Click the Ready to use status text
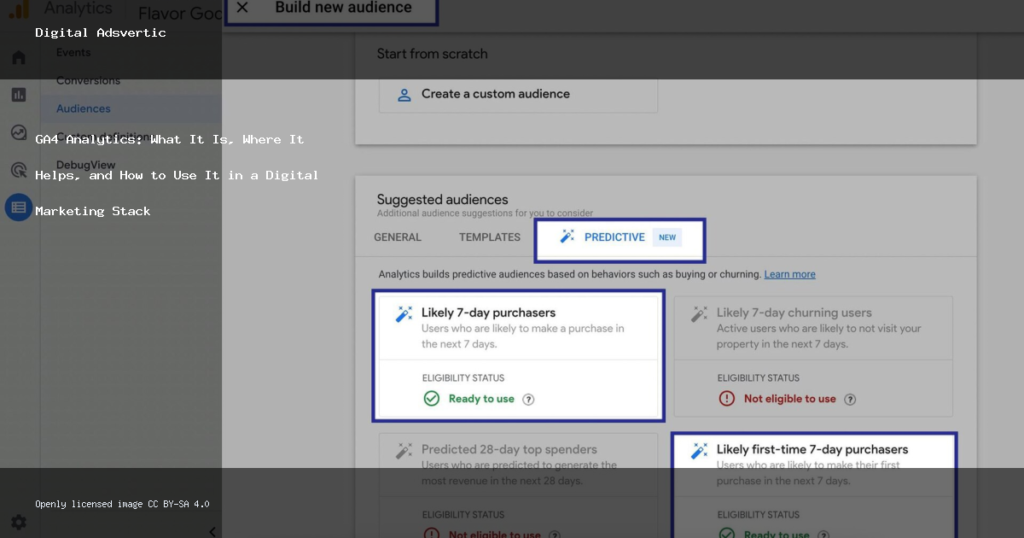Viewport: 1024px width, 538px height. tap(481, 399)
